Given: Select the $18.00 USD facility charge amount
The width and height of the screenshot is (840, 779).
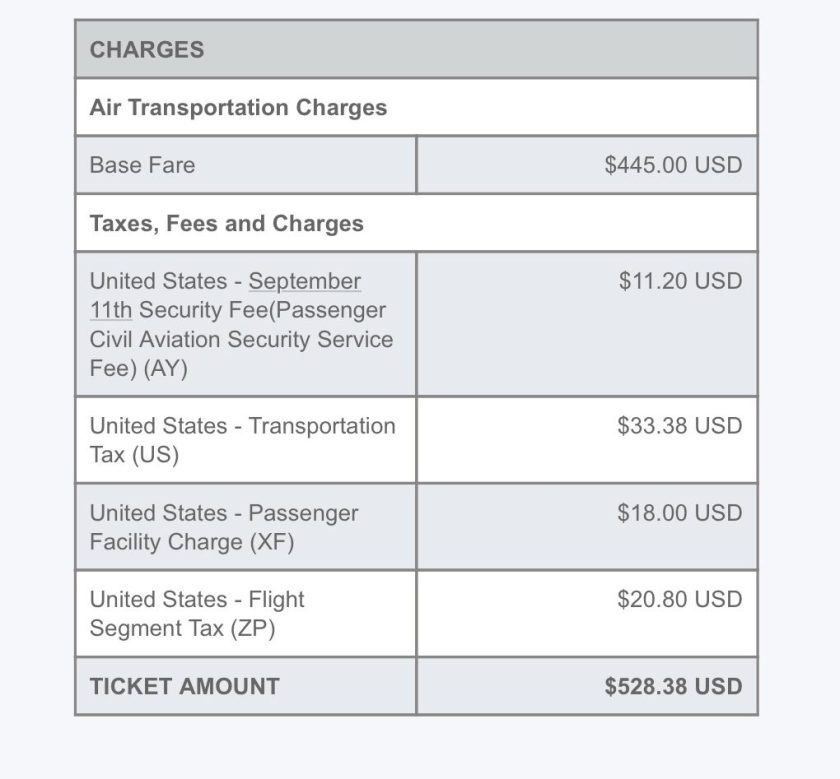Looking at the screenshot, I should [679, 513].
